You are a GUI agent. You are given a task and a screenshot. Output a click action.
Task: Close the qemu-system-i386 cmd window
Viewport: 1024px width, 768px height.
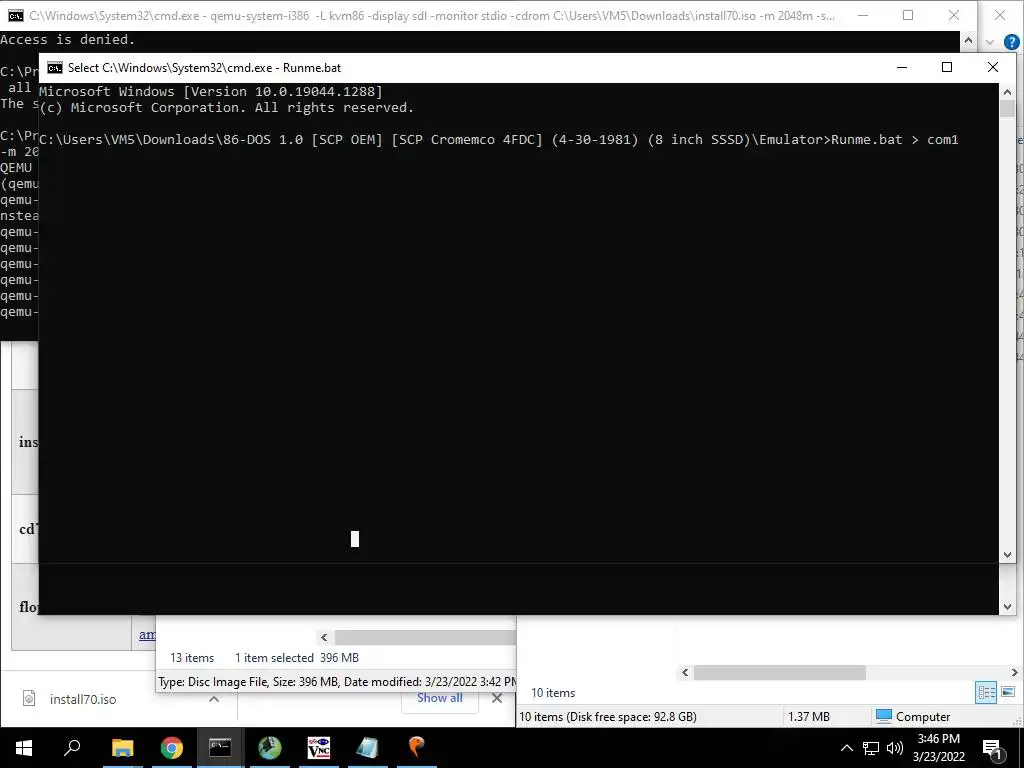coord(953,16)
